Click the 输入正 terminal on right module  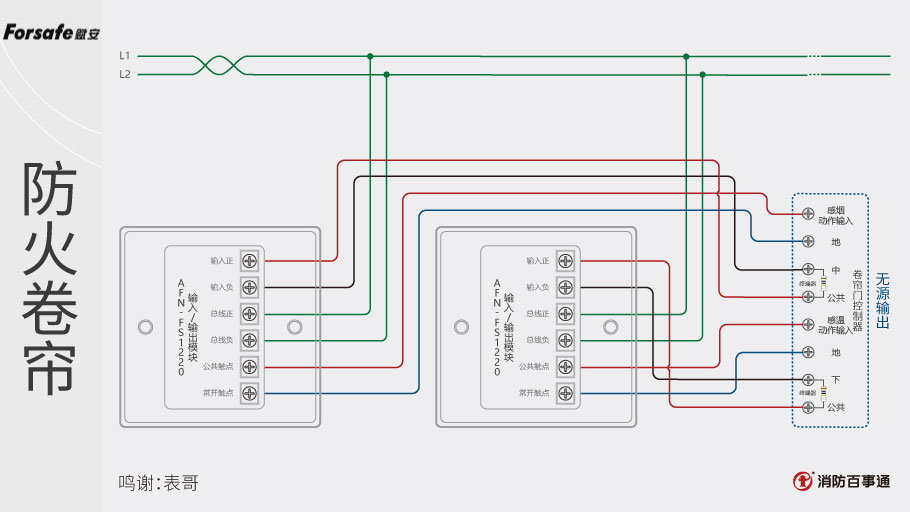pos(565,261)
